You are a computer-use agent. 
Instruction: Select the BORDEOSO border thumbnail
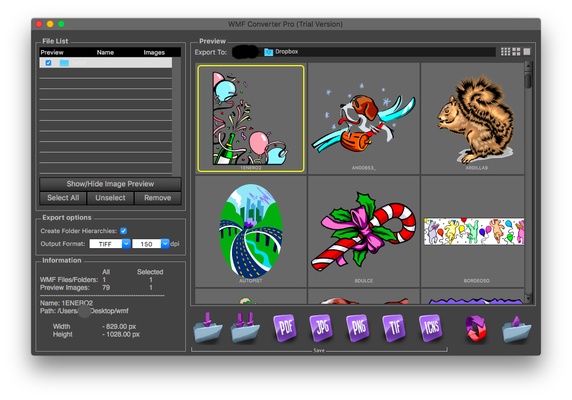click(x=473, y=231)
